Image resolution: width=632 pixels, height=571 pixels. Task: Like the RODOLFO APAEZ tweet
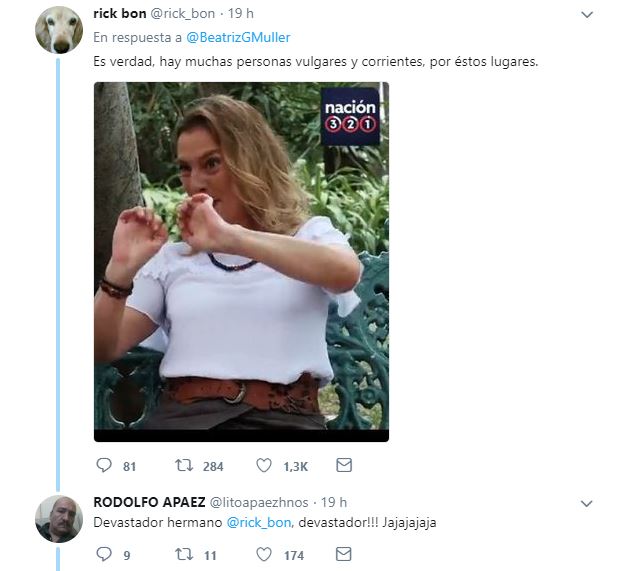click(264, 553)
